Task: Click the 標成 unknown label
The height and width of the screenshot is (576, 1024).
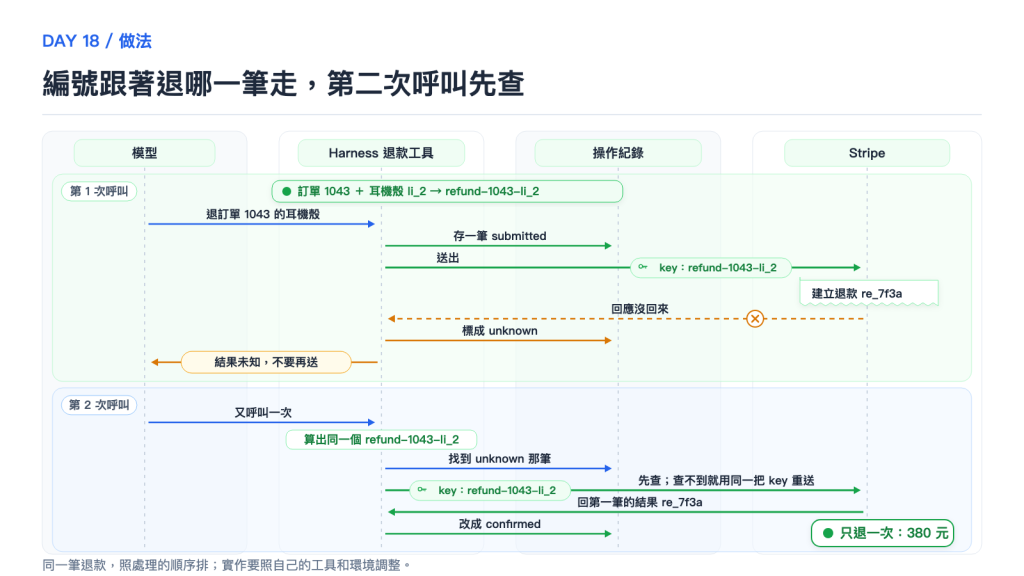Action: [x=500, y=330]
